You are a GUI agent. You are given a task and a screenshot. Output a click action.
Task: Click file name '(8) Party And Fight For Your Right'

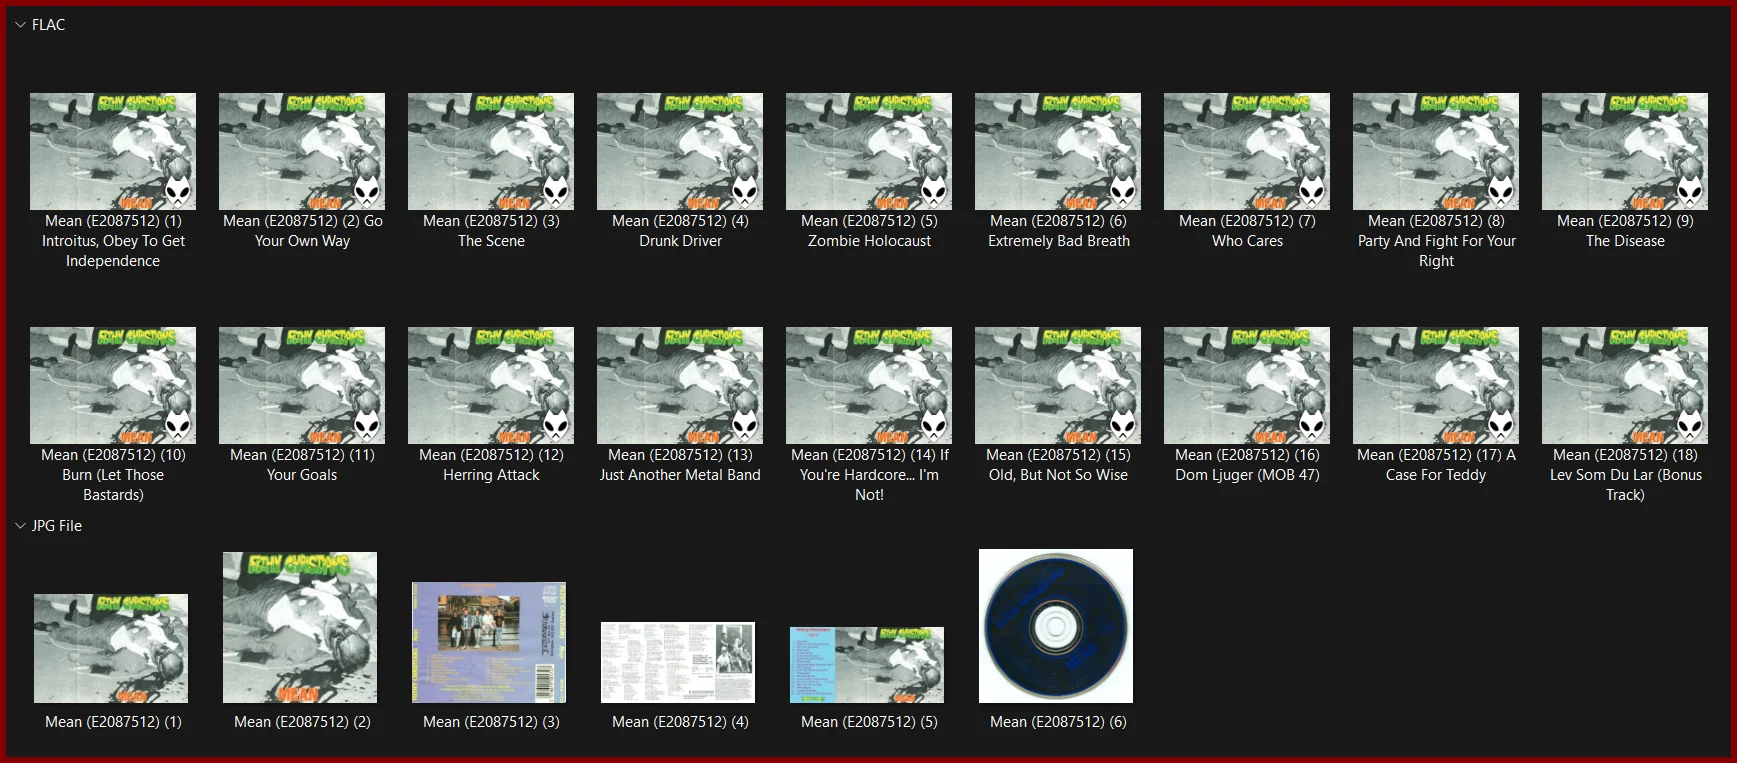(x=1436, y=241)
